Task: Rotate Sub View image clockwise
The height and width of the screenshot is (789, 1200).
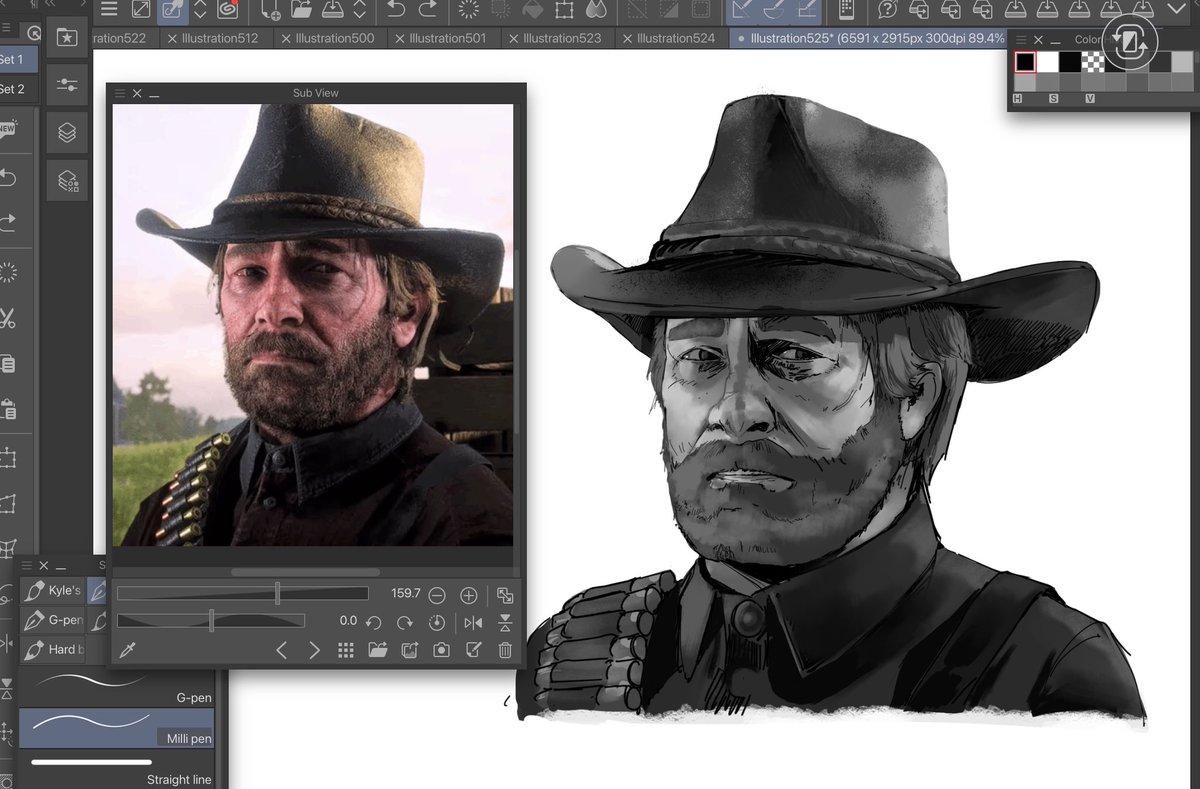Action: point(405,622)
